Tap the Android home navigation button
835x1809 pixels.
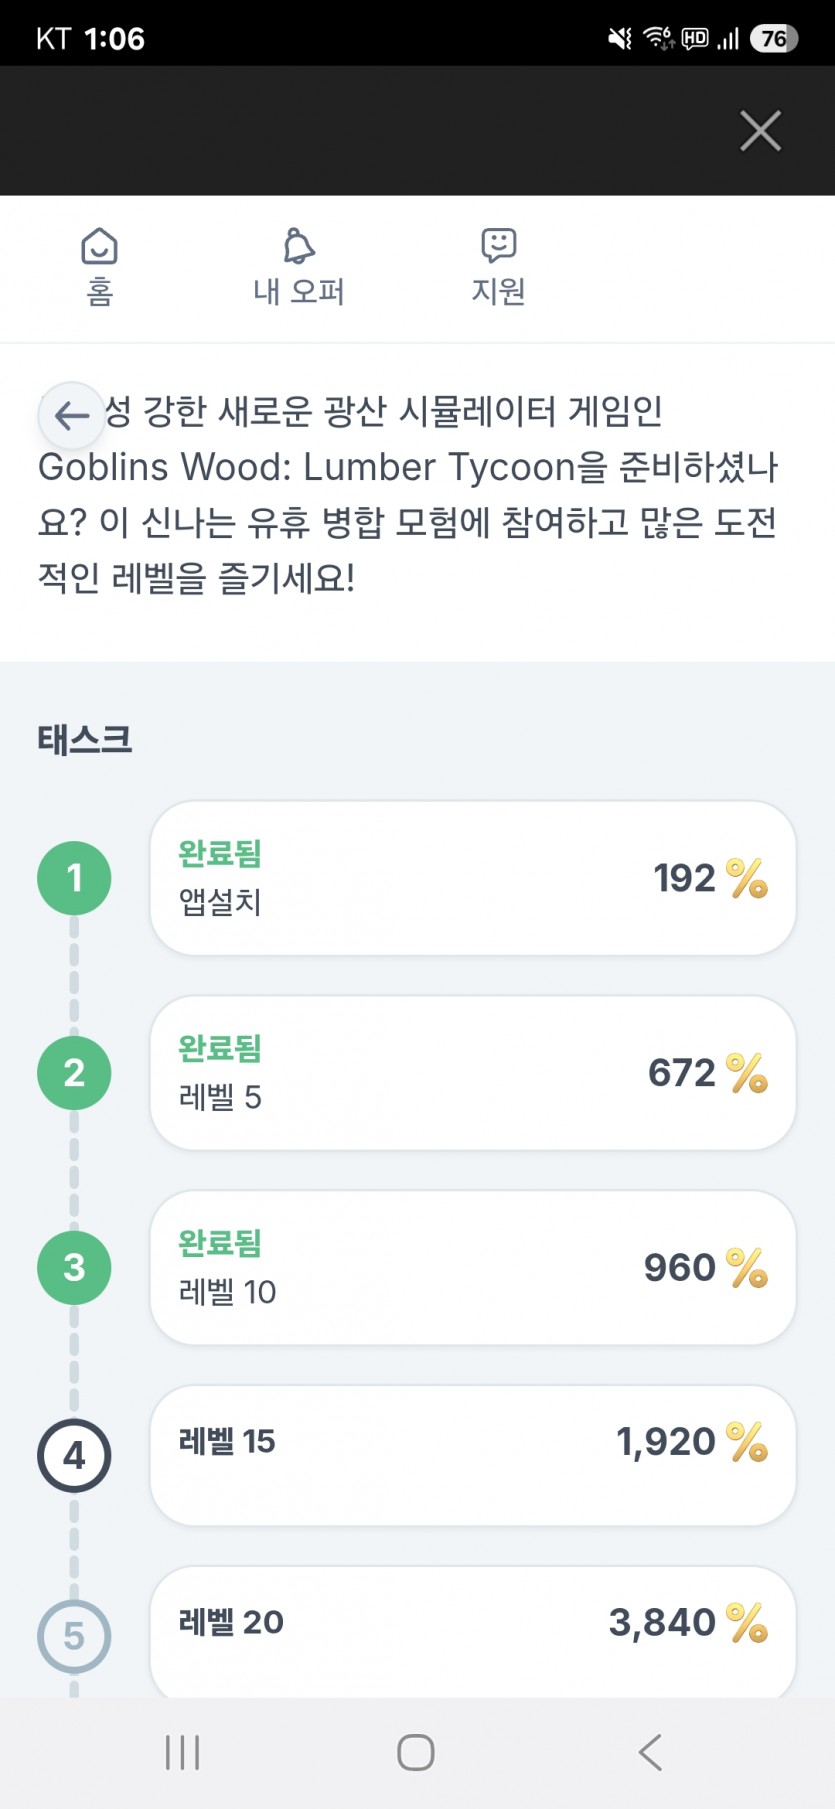tap(416, 1752)
